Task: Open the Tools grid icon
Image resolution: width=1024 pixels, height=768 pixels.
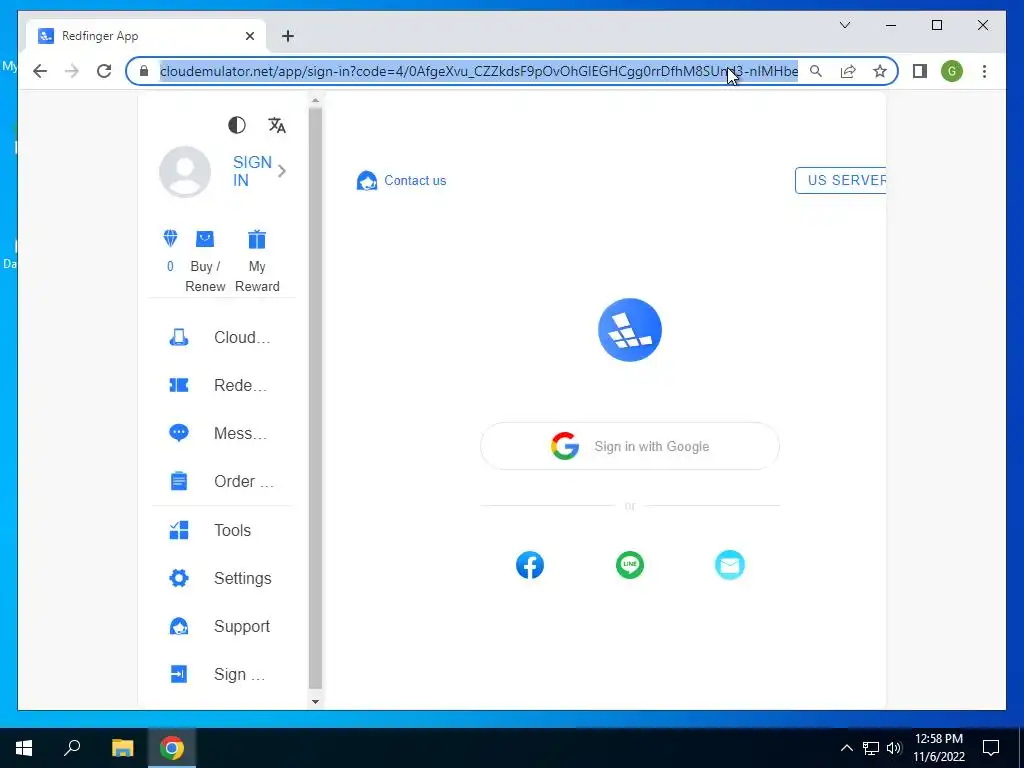Action: (x=179, y=530)
